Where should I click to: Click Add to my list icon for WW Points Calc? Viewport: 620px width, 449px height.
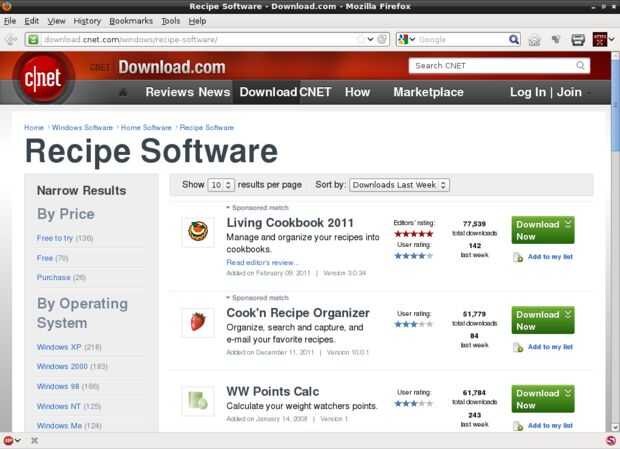pyautogui.click(x=518, y=426)
